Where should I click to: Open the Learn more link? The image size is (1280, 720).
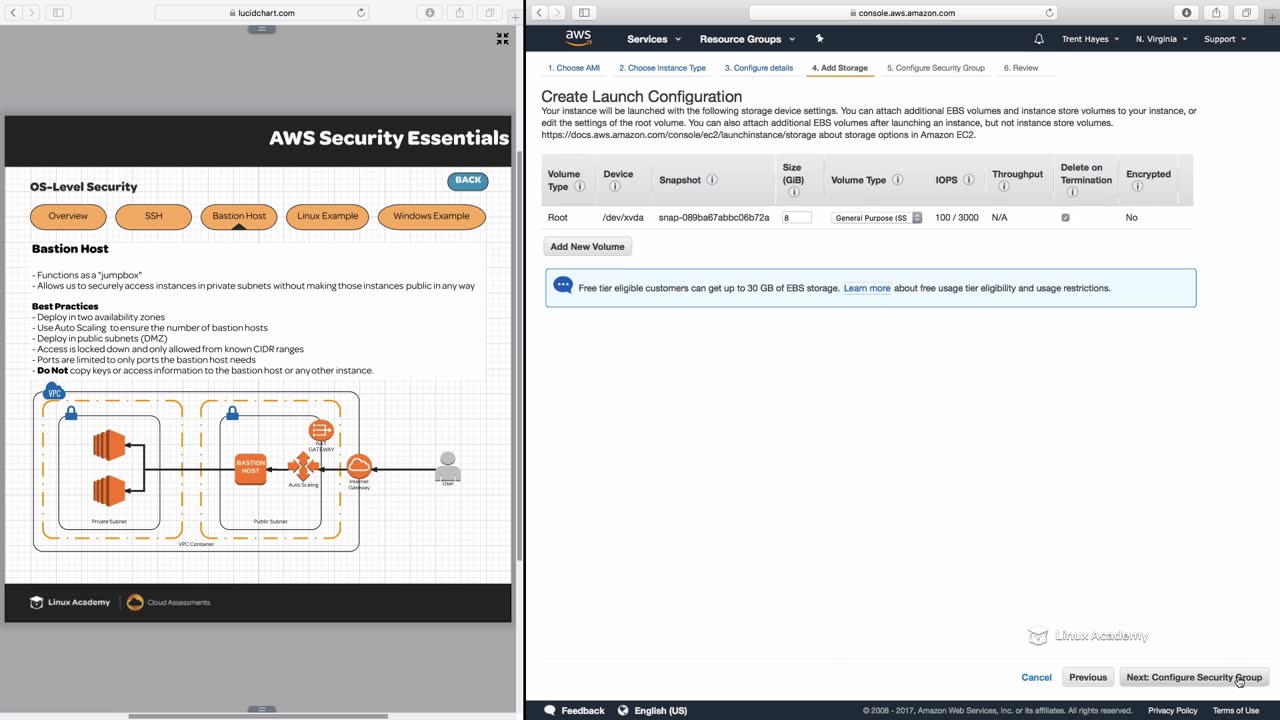pyautogui.click(x=867, y=288)
